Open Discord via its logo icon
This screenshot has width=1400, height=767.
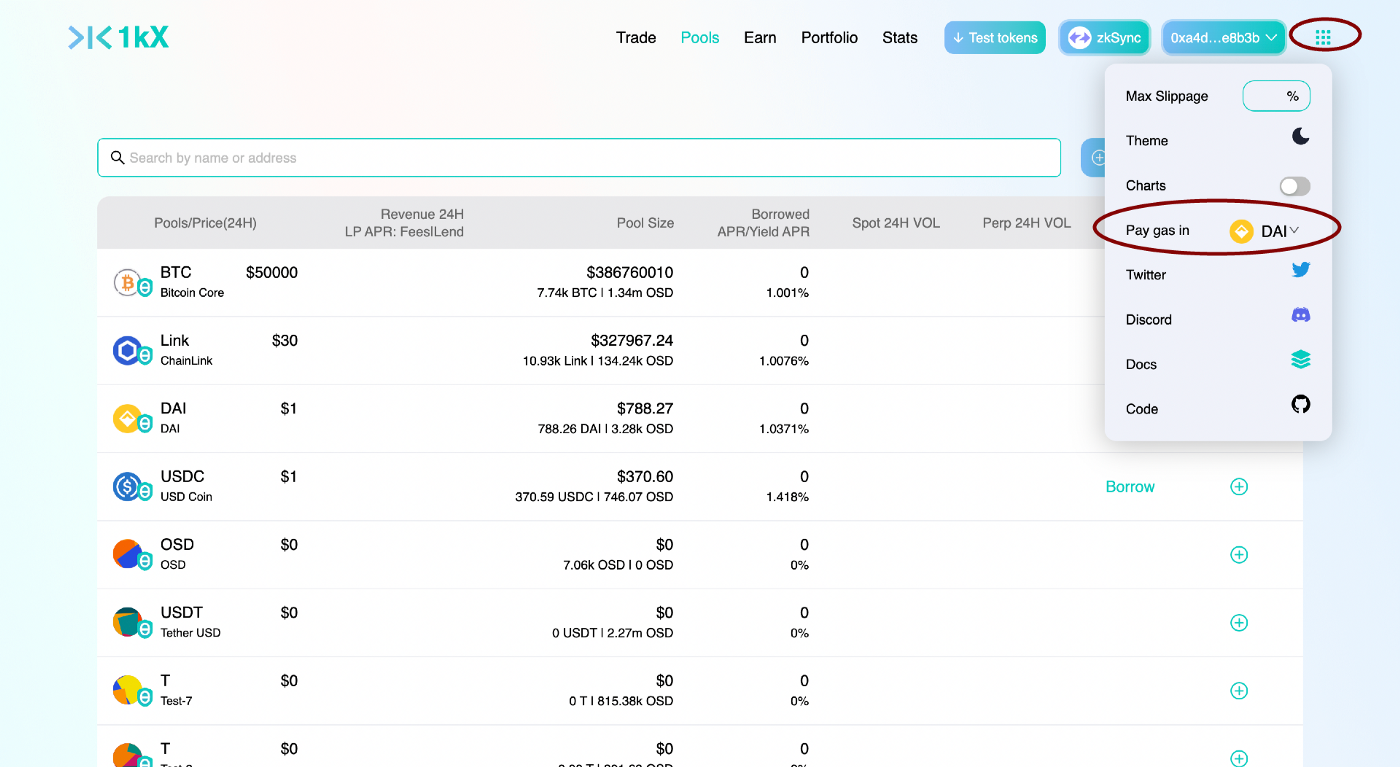tap(1301, 315)
